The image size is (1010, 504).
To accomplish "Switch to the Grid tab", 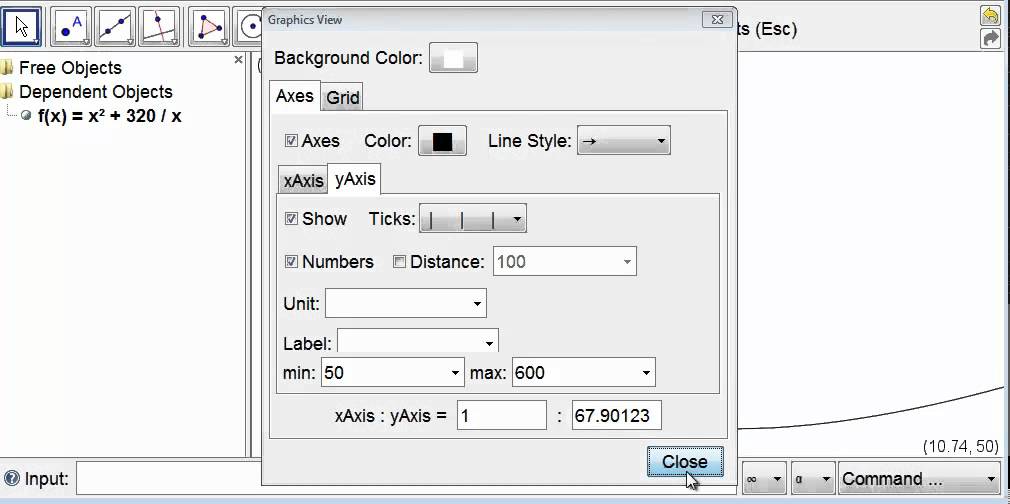I will [343, 97].
